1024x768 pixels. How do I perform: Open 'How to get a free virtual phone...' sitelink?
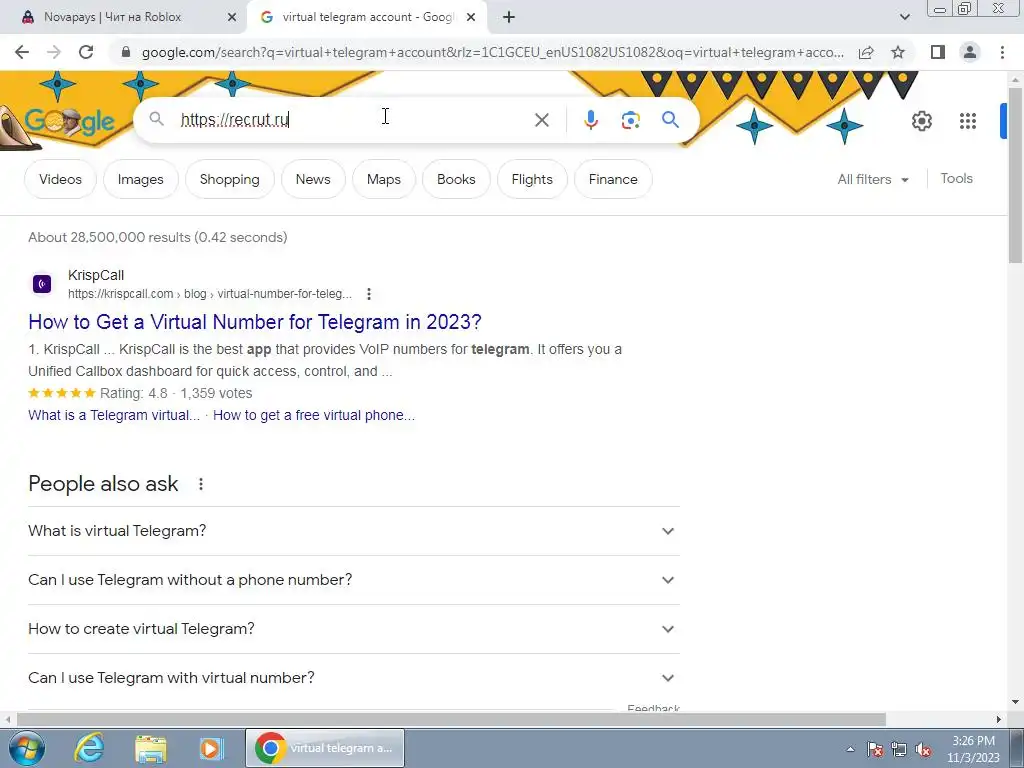[313, 415]
